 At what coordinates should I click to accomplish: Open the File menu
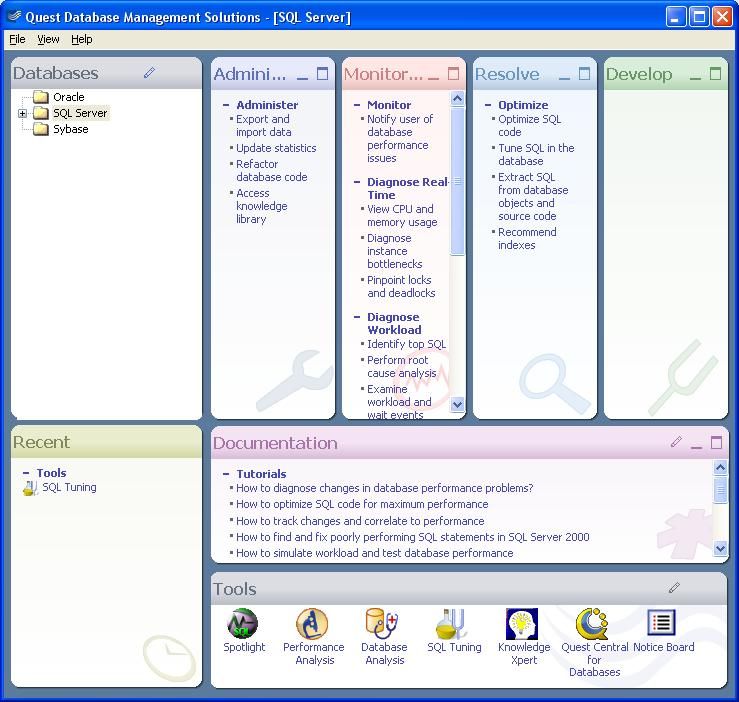(17, 39)
